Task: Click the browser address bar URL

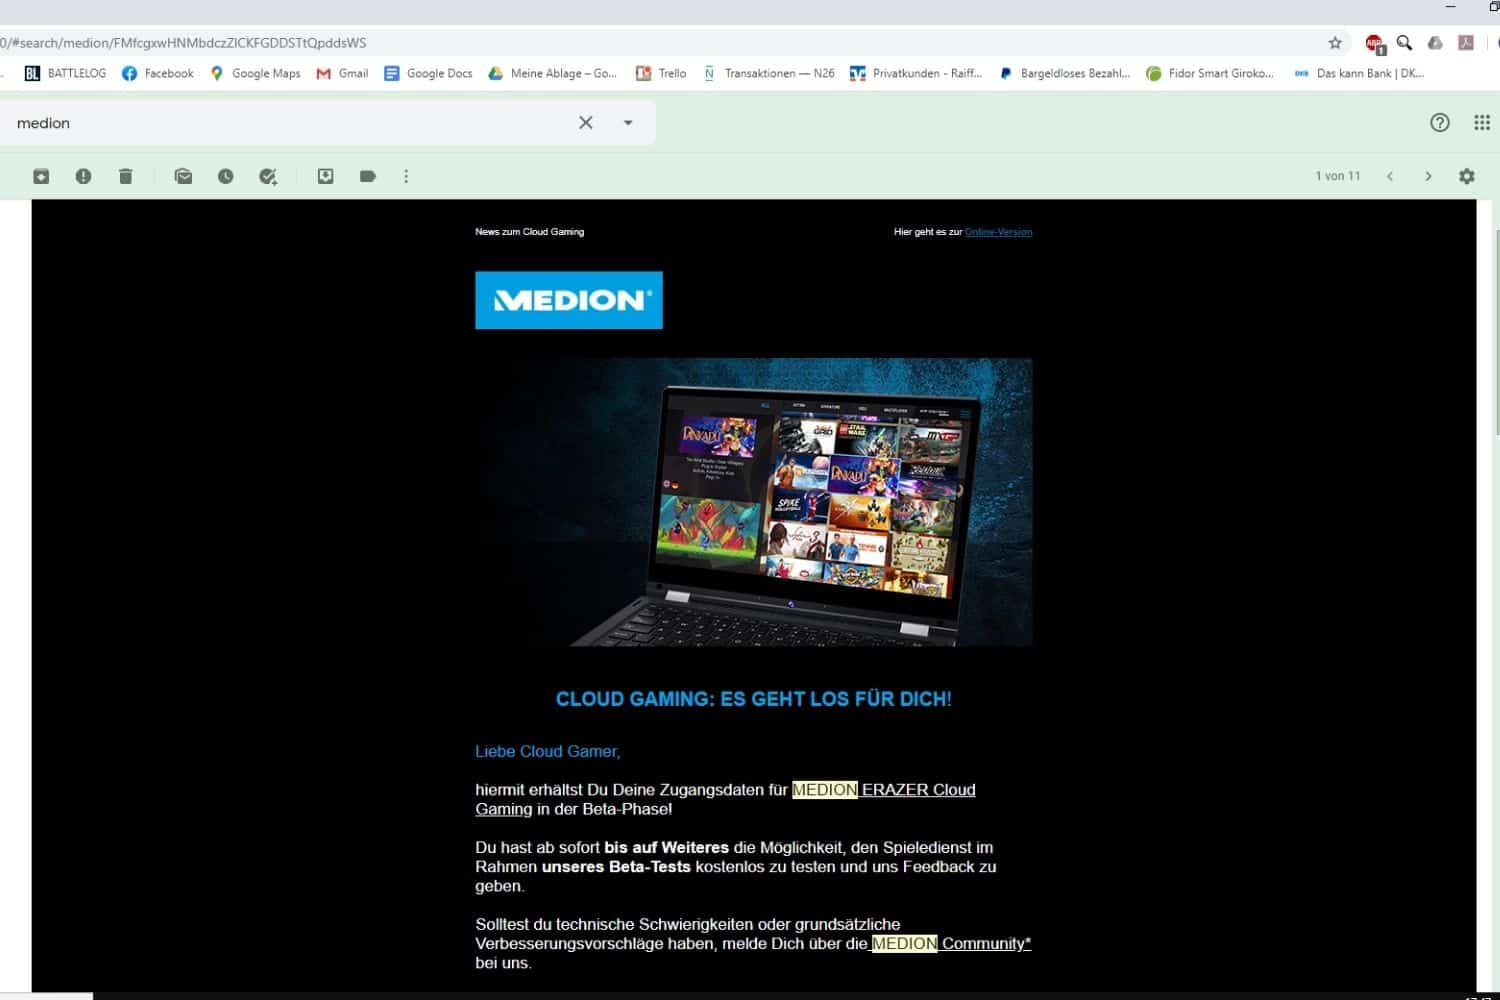Action: coord(184,43)
